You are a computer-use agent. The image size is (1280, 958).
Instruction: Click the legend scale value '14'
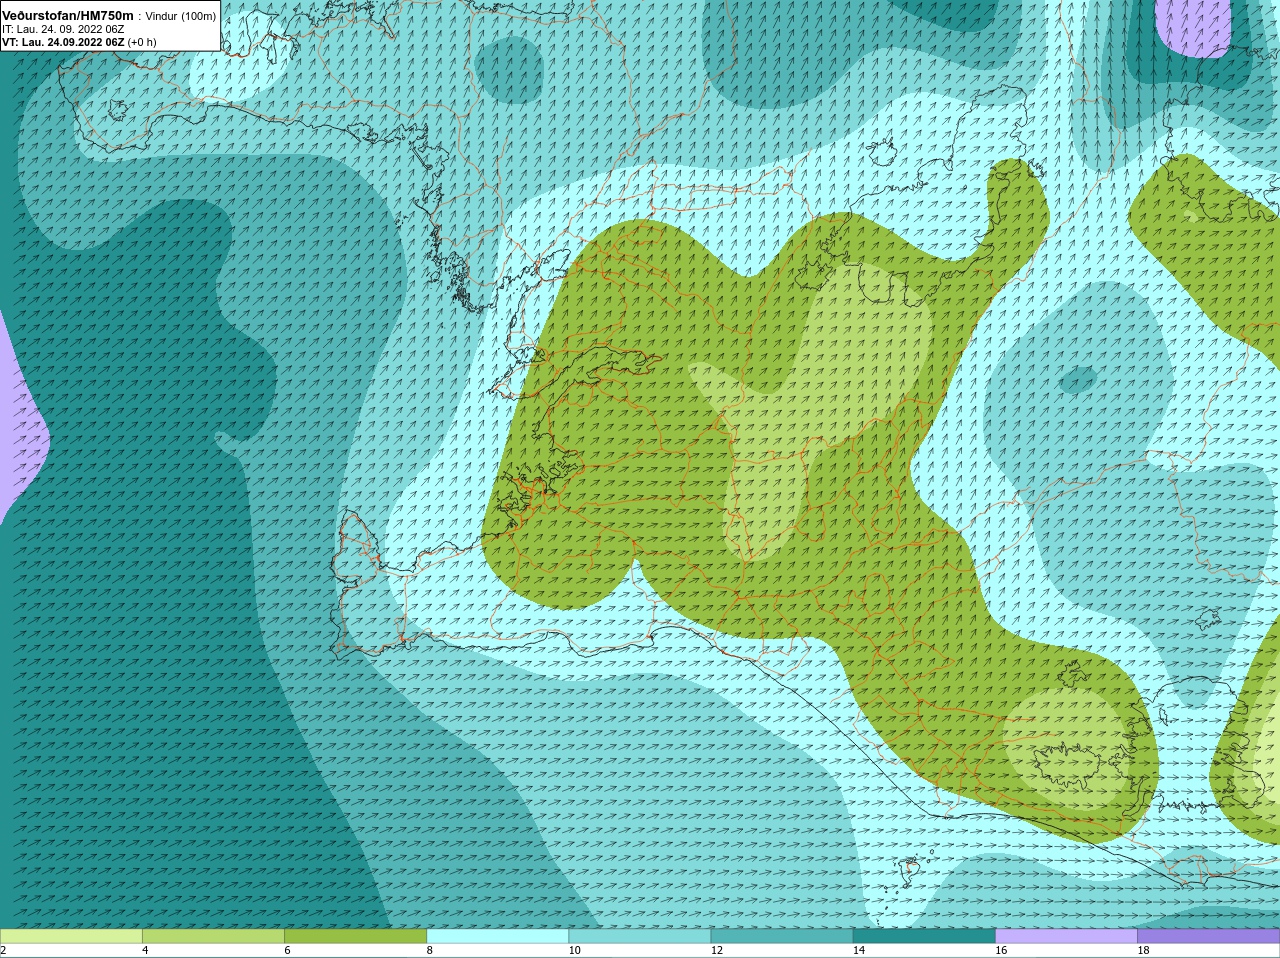(x=858, y=951)
